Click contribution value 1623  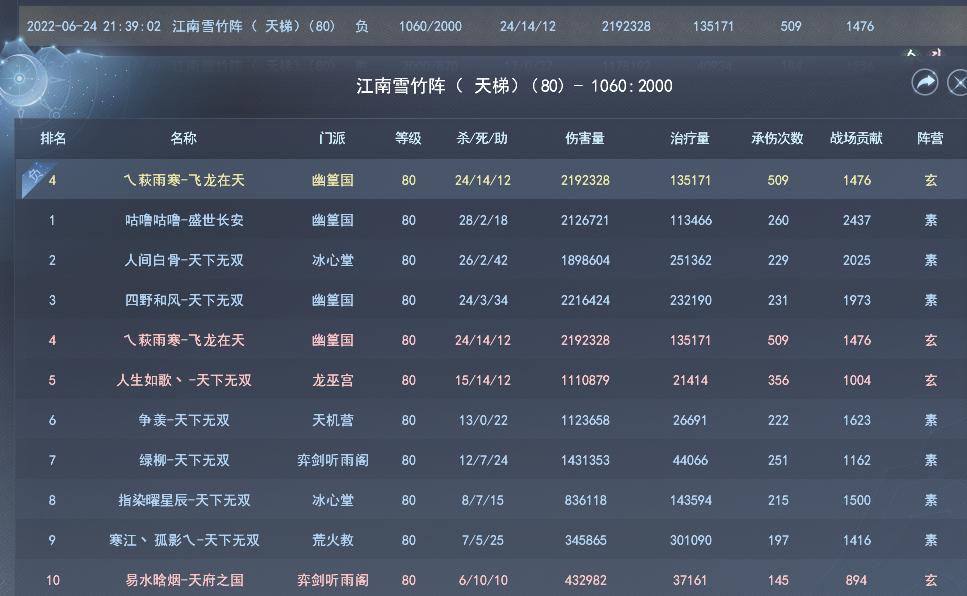[857, 420]
